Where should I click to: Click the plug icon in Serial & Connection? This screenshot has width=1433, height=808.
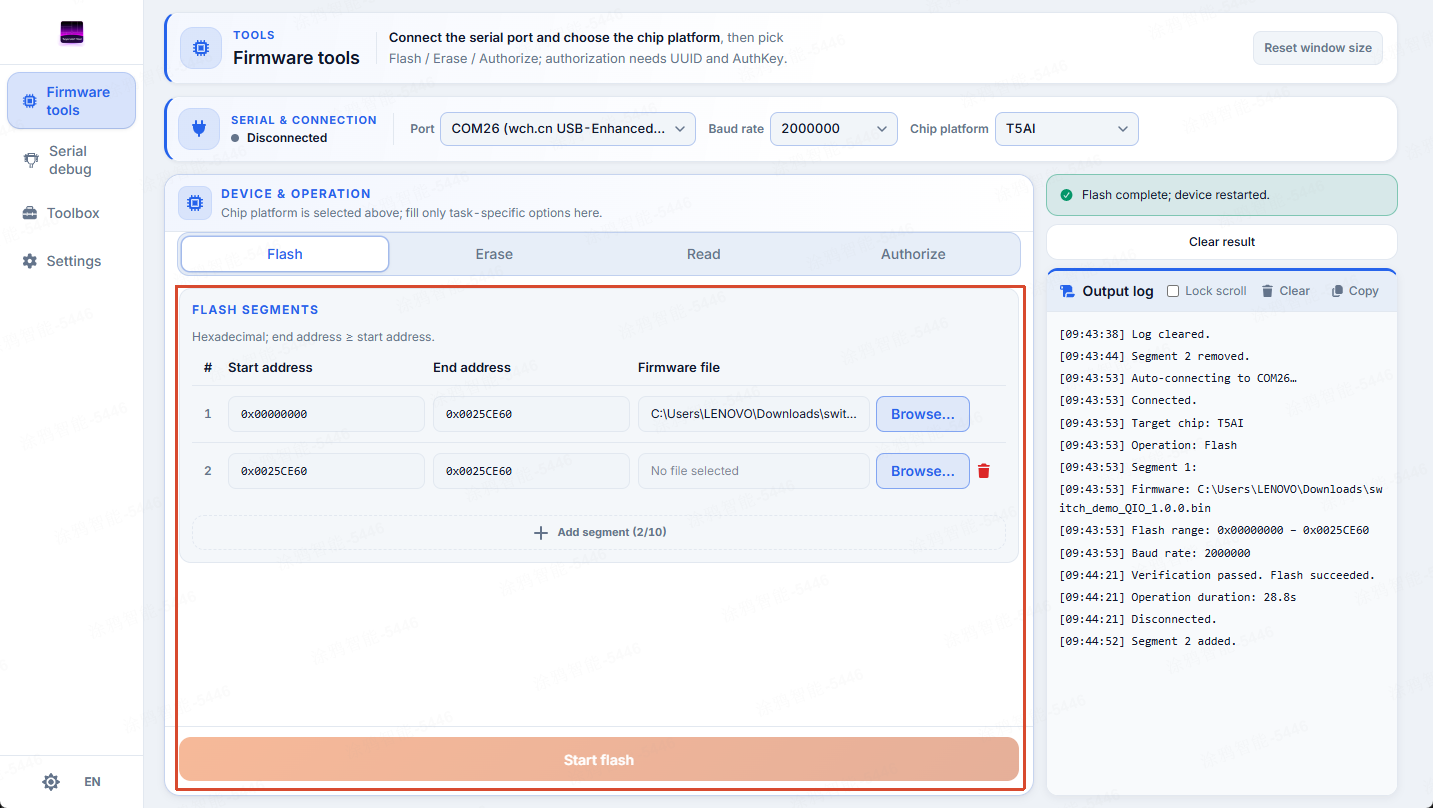click(199, 129)
